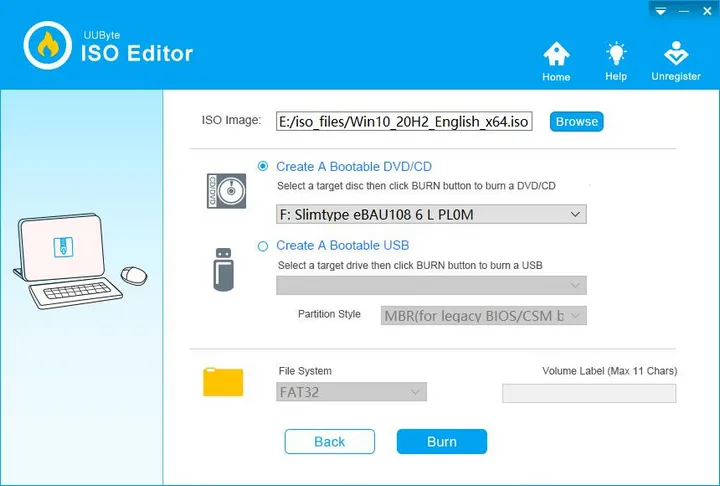The height and width of the screenshot is (486, 720).
Task: Open the FAT32 File System dropdown
Action: pyautogui.click(x=351, y=392)
